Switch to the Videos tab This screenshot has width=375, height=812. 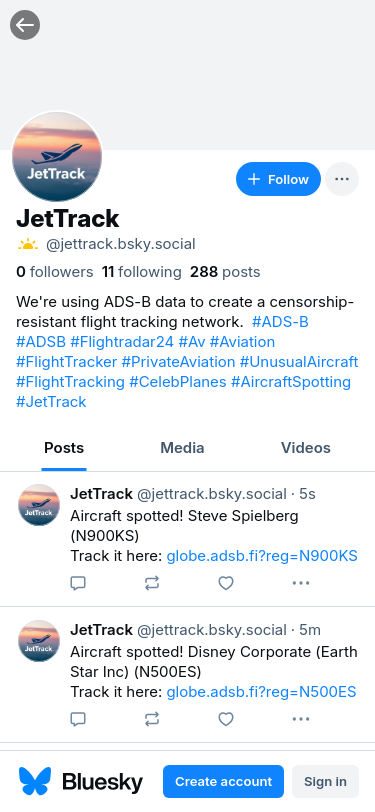[x=306, y=448]
